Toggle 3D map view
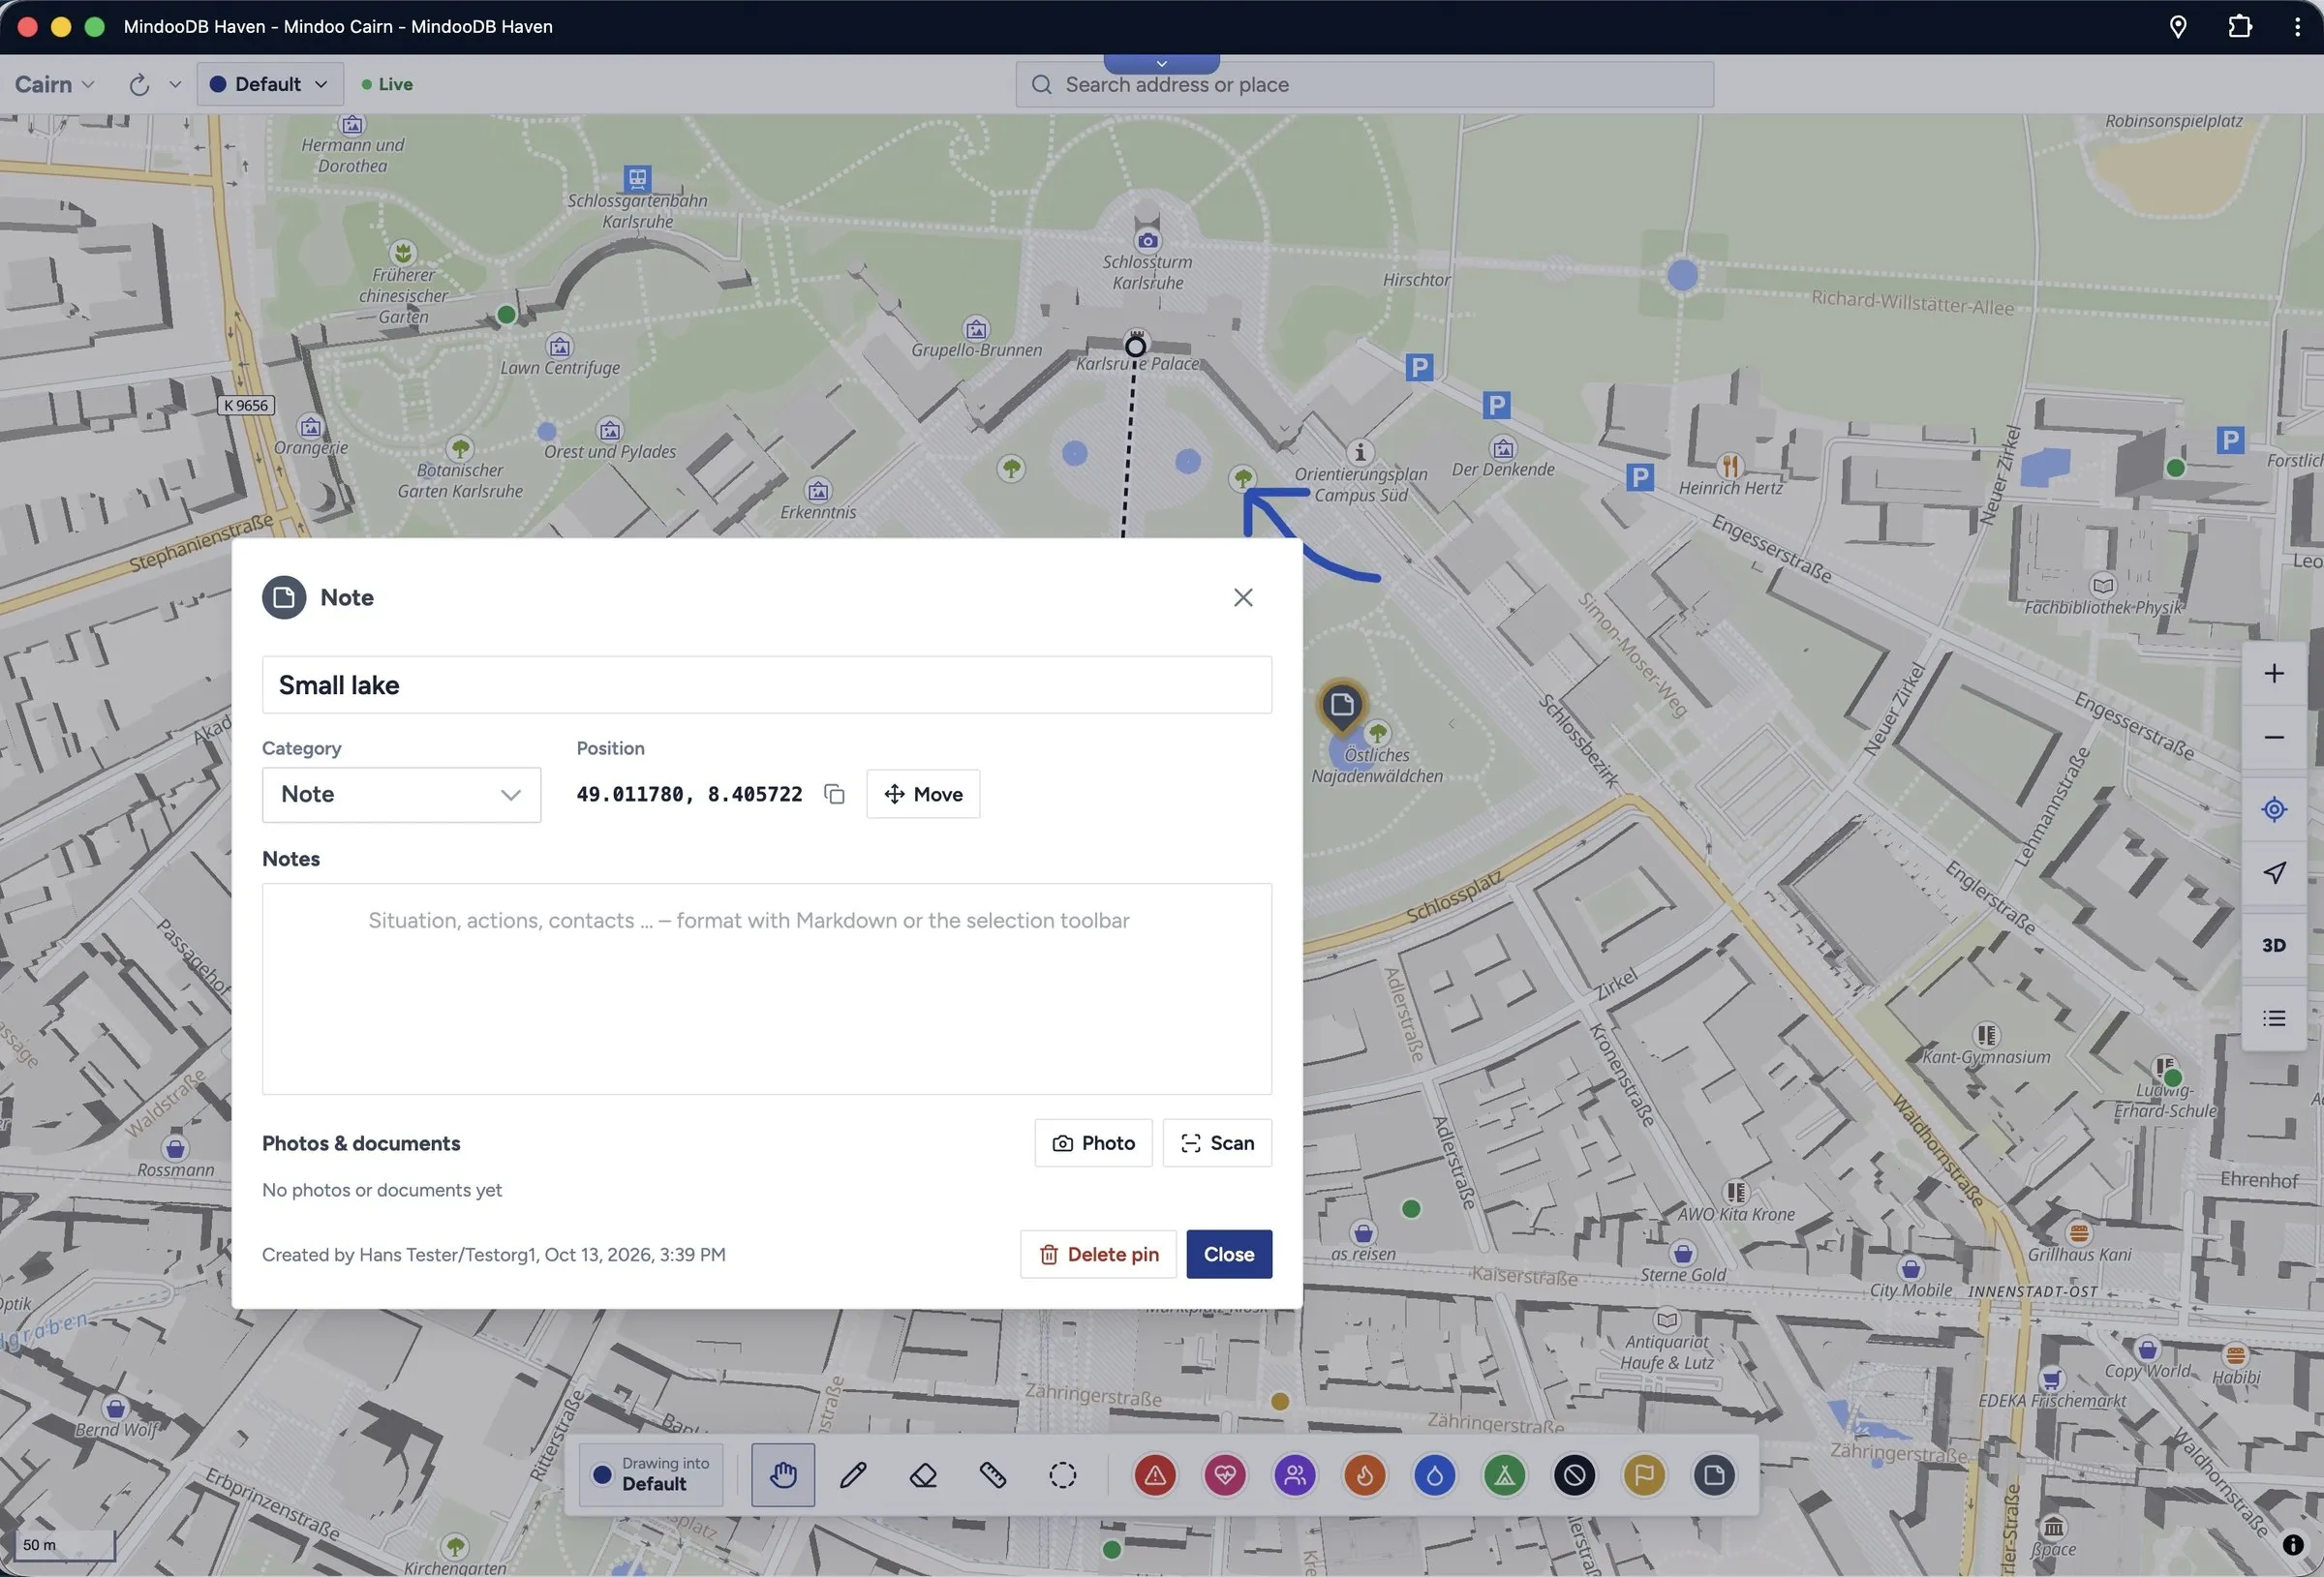 click(x=2274, y=945)
